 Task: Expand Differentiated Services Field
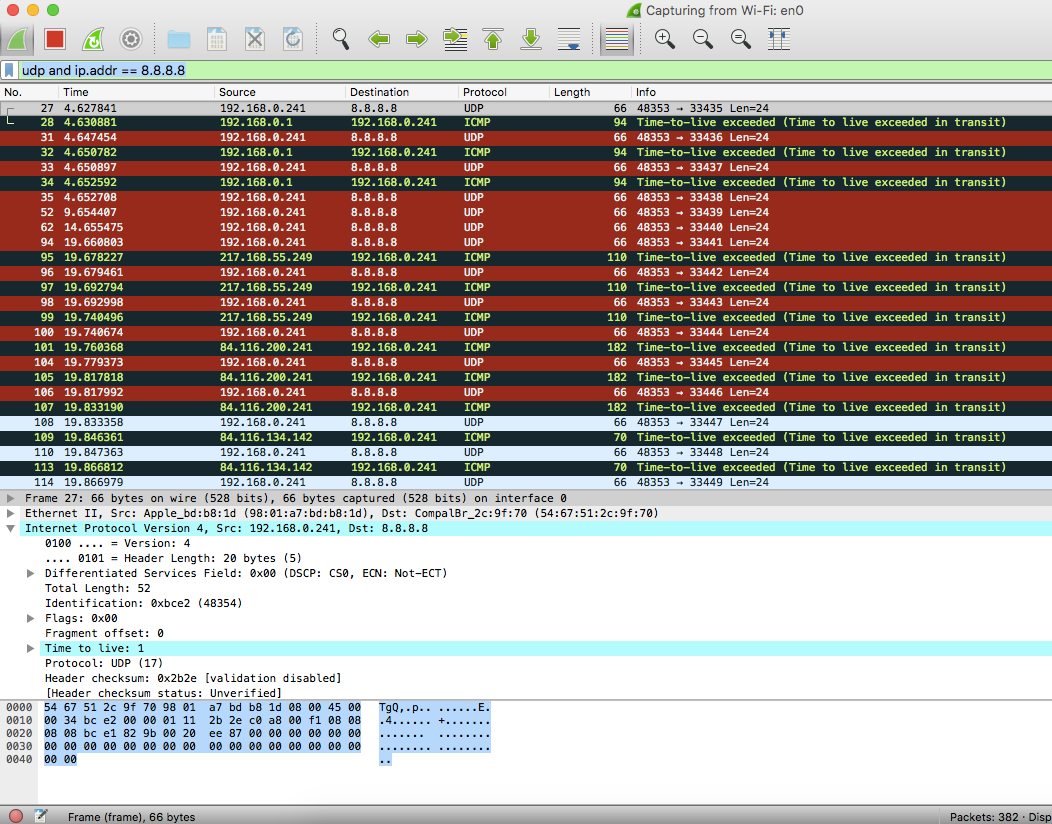pos(31,573)
